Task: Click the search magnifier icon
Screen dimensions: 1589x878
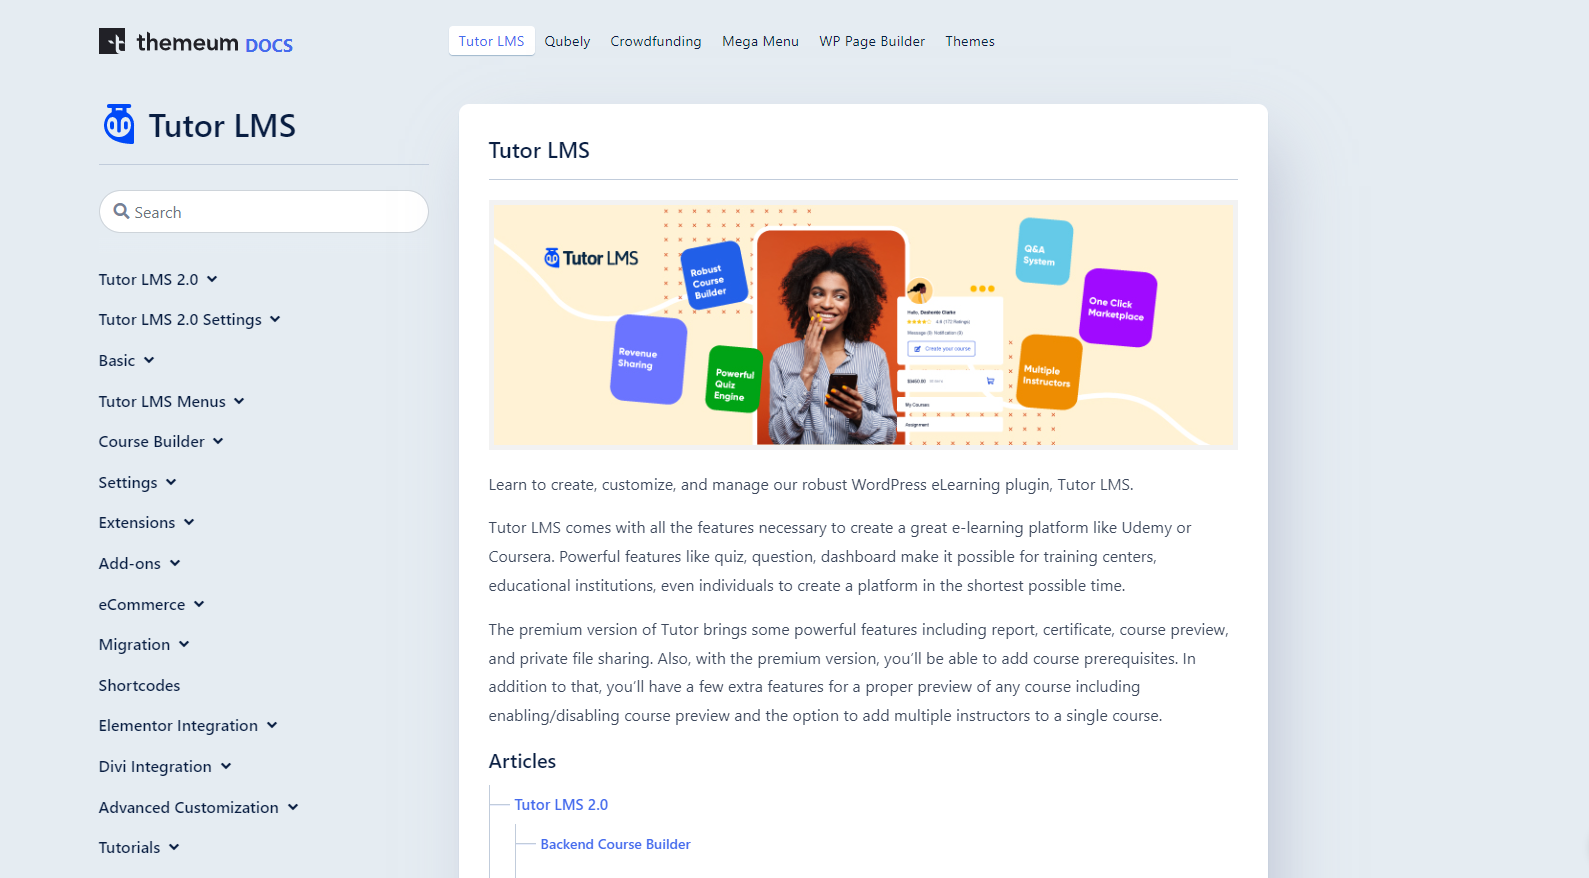Action: (122, 211)
